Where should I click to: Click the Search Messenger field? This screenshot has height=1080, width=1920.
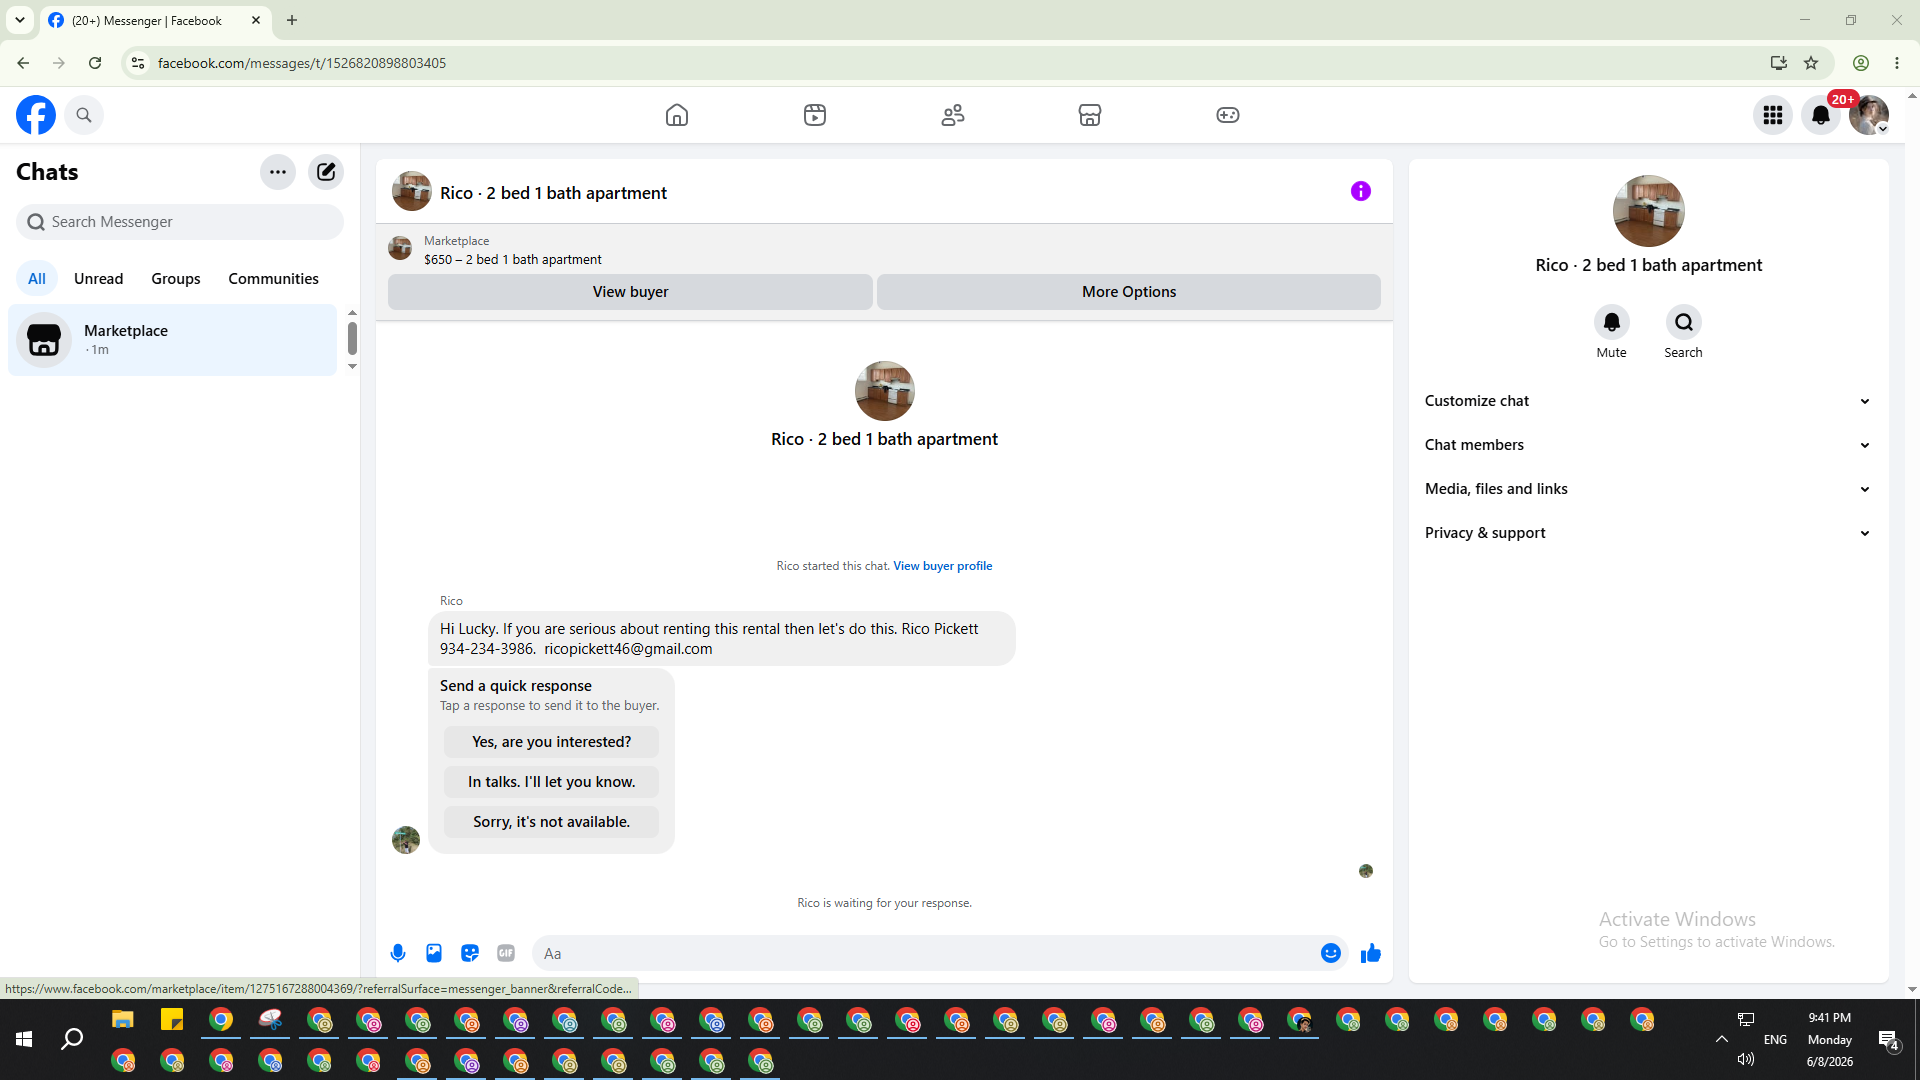click(180, 222)
